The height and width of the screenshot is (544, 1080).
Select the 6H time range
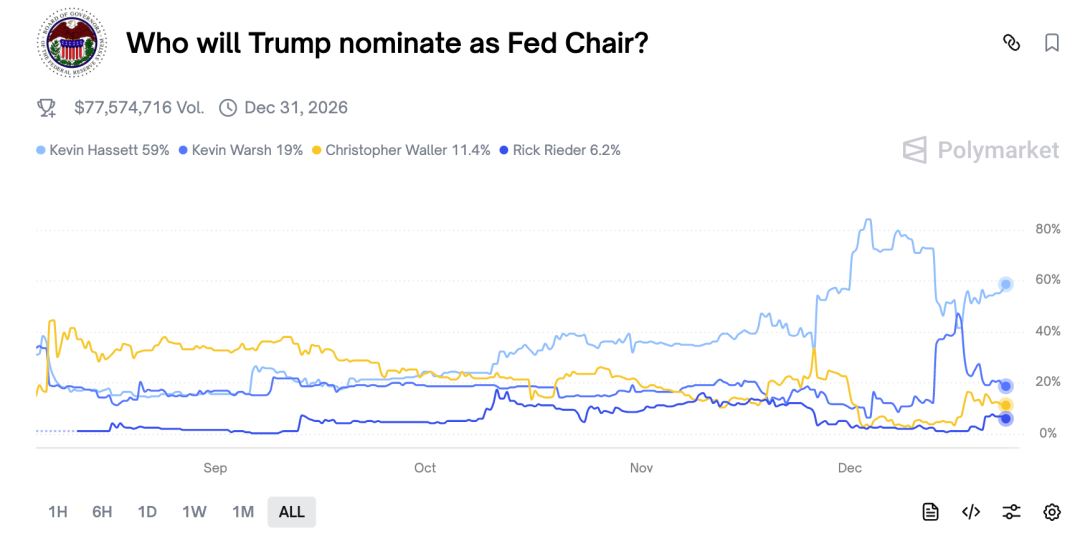click(x=102, y=512)
